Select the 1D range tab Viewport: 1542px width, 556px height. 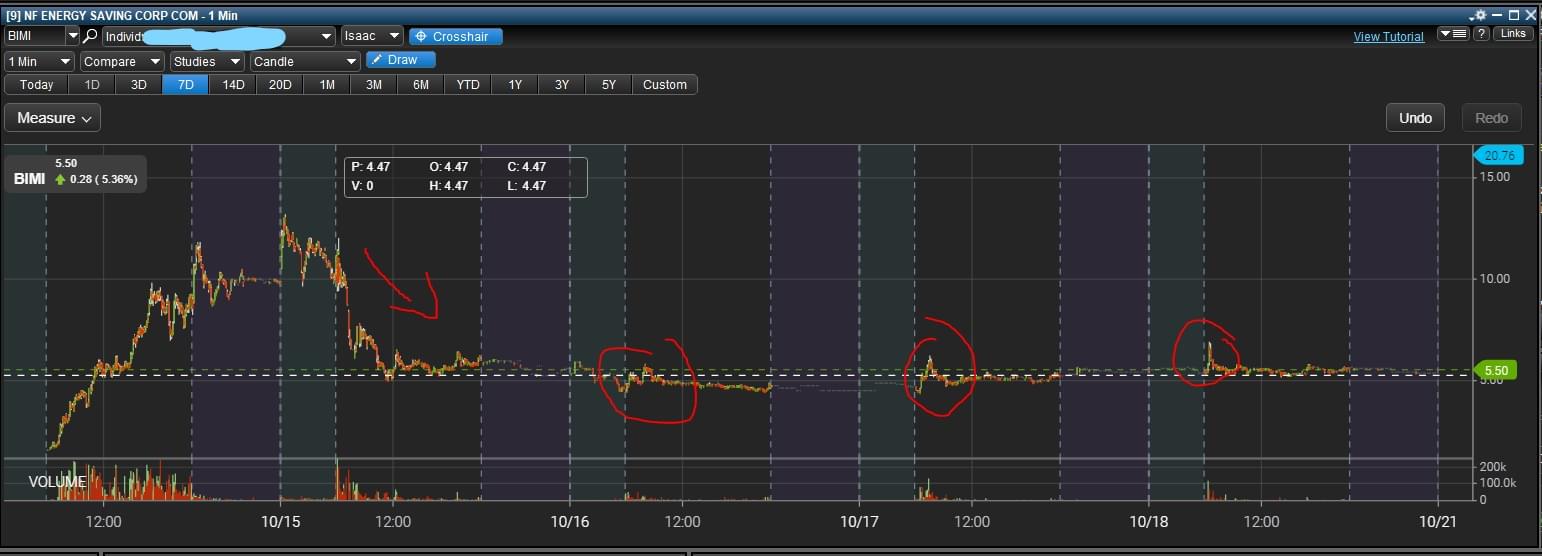coord(92,85)
